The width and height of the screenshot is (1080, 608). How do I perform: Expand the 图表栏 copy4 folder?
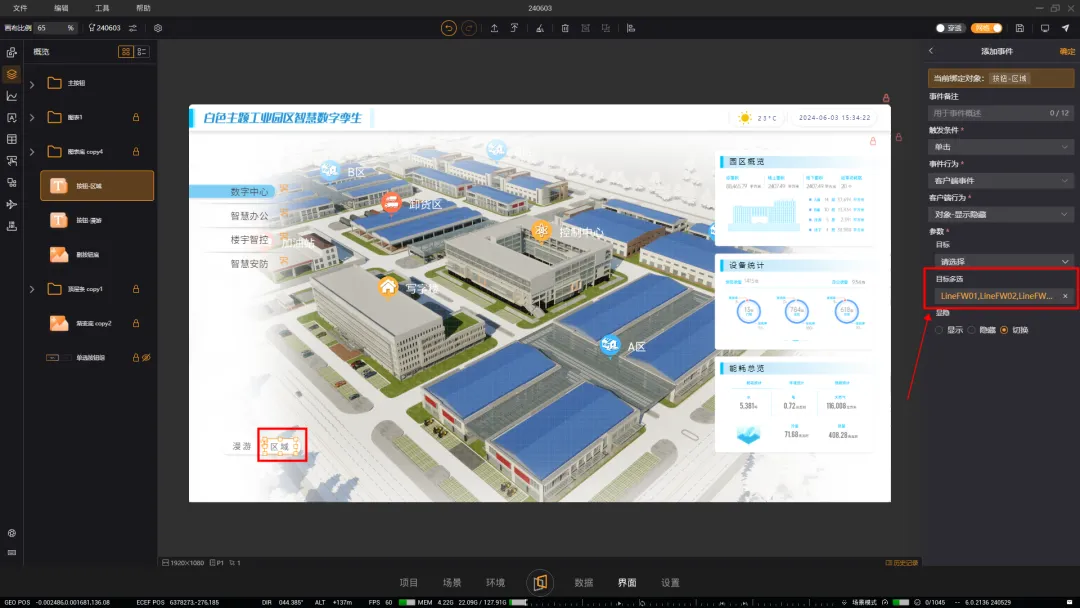pyautogui.click(x=32, y=151)
